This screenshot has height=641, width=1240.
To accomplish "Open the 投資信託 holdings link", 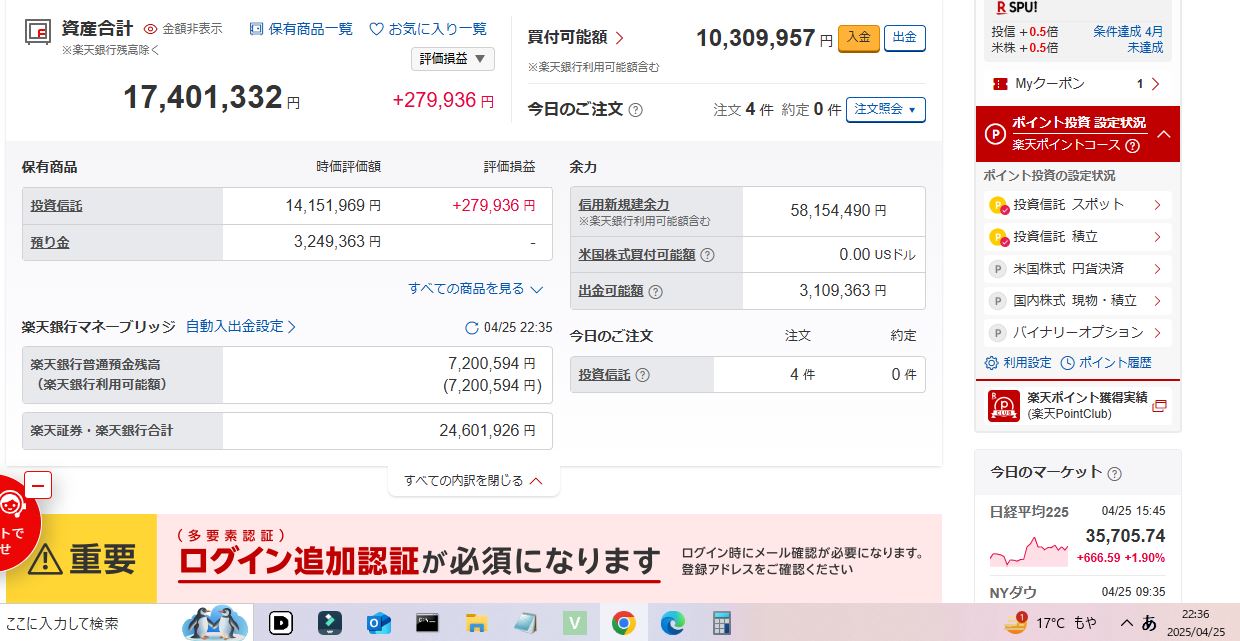I will [x=56, y=206].
